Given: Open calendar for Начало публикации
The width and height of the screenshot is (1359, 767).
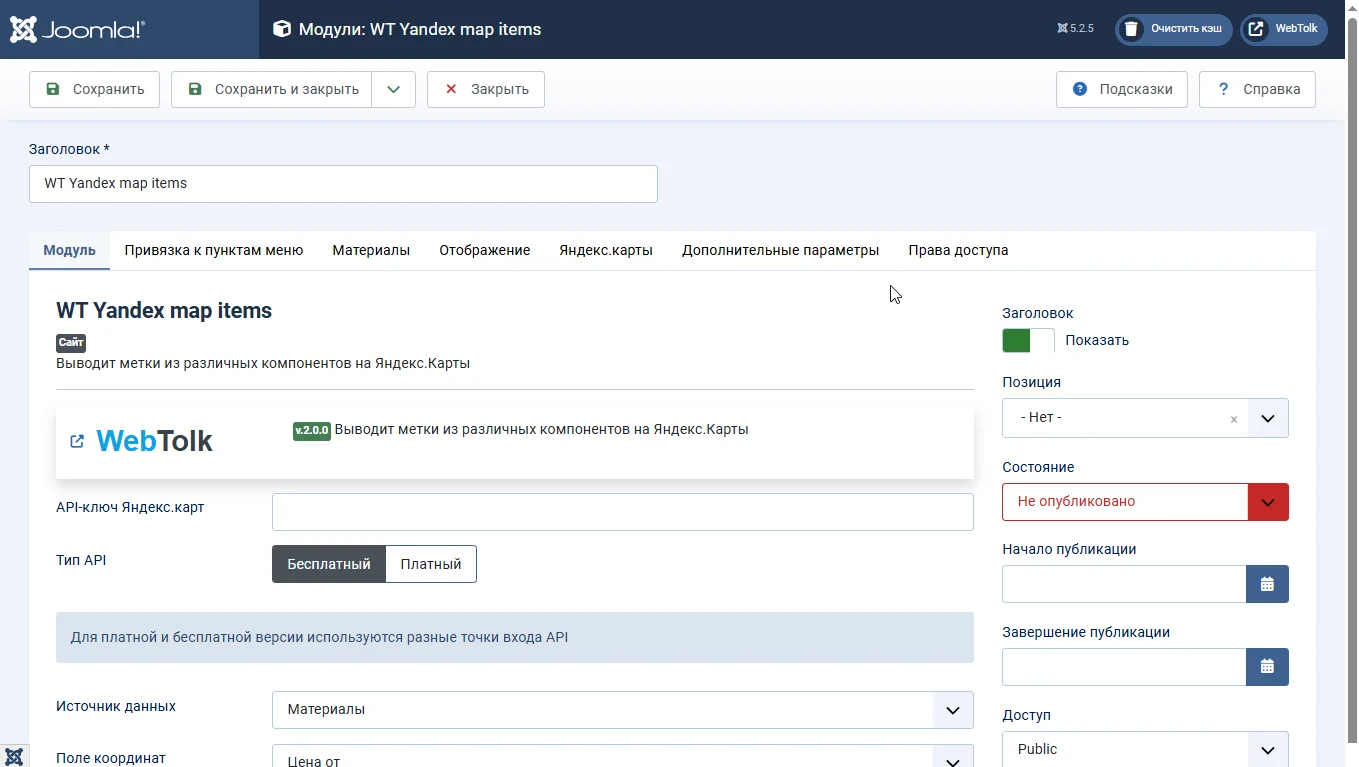Looking at the screenshot, I should coord(1267,584).
